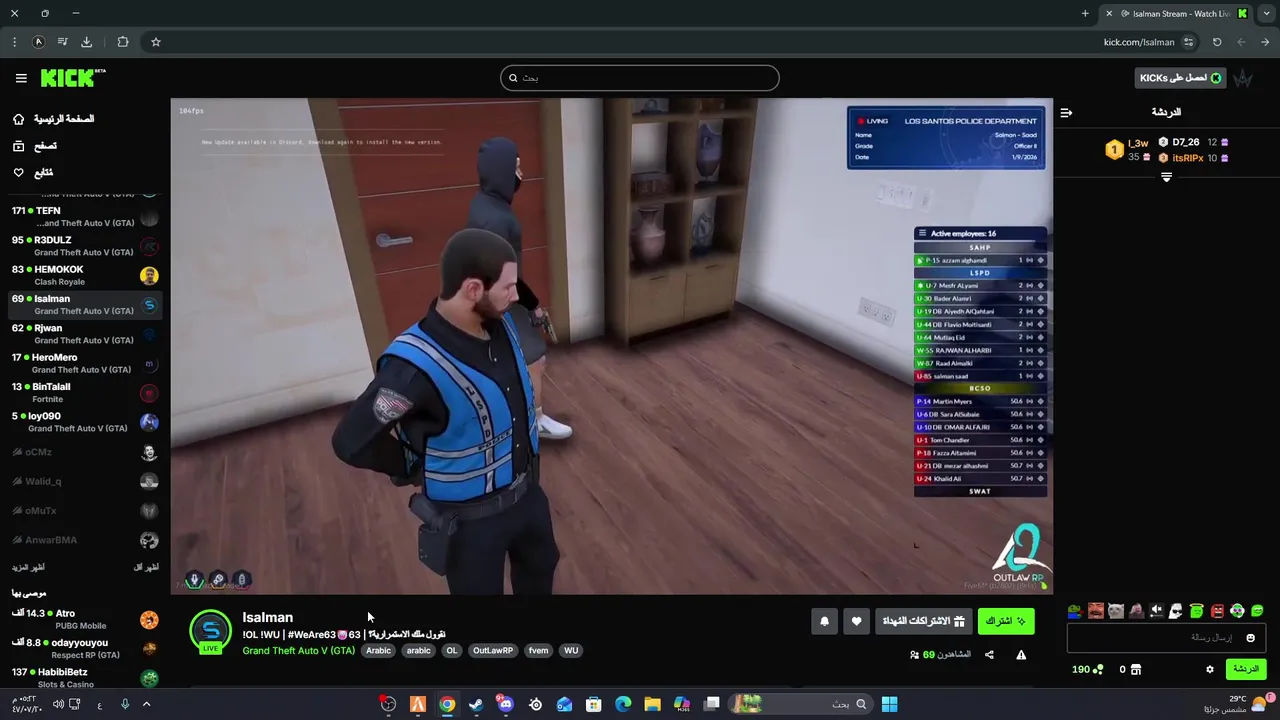
Task: Click Show less under followed channels
Action: 146,568
